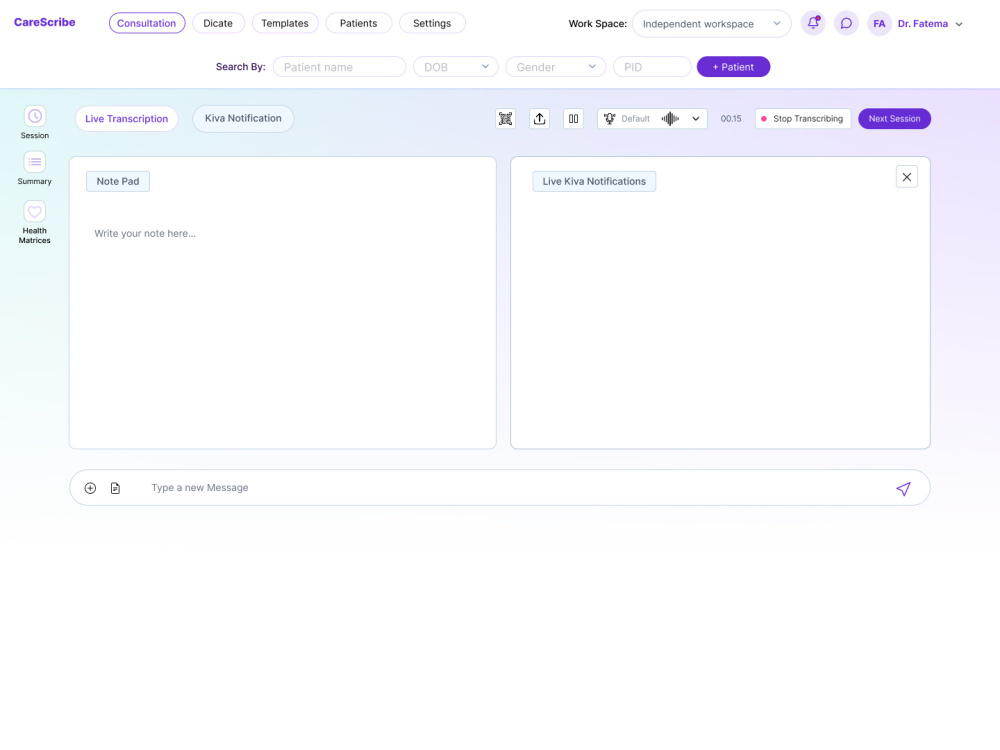Click the Search By label
Image resolution: width=1000 pixels, height=750 pixels.
pos(240,67)
